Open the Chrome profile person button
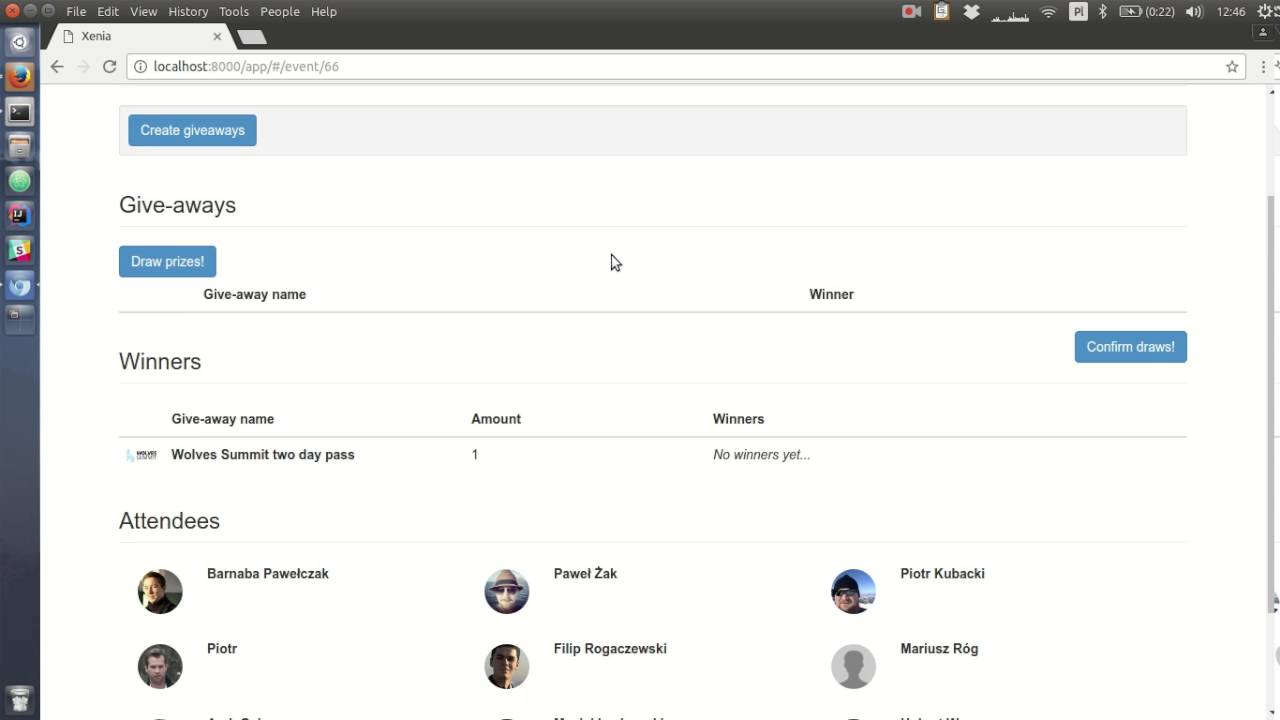 [x=1264, y=33]
